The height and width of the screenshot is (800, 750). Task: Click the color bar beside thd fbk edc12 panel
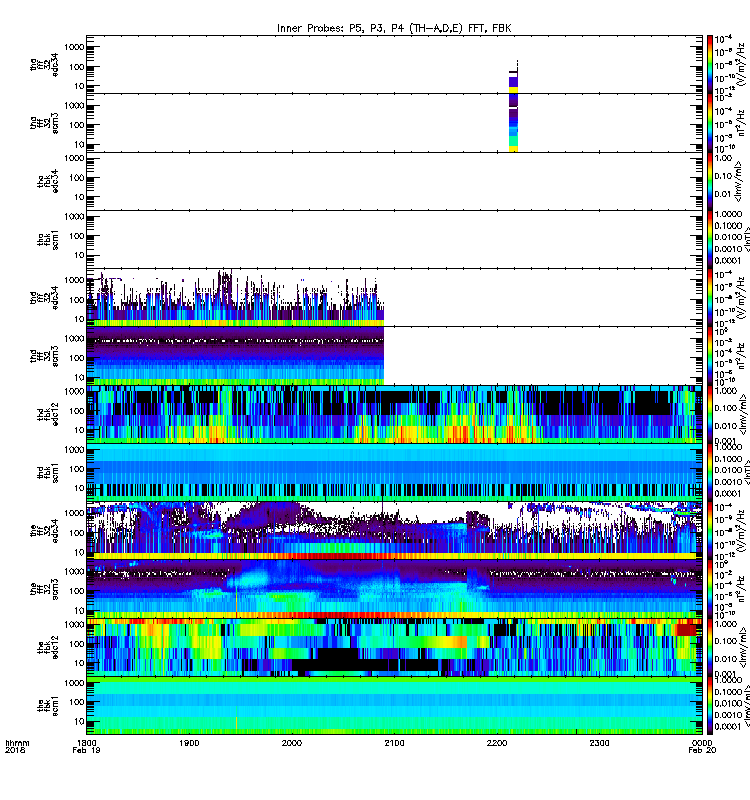(x=709, y=414)
